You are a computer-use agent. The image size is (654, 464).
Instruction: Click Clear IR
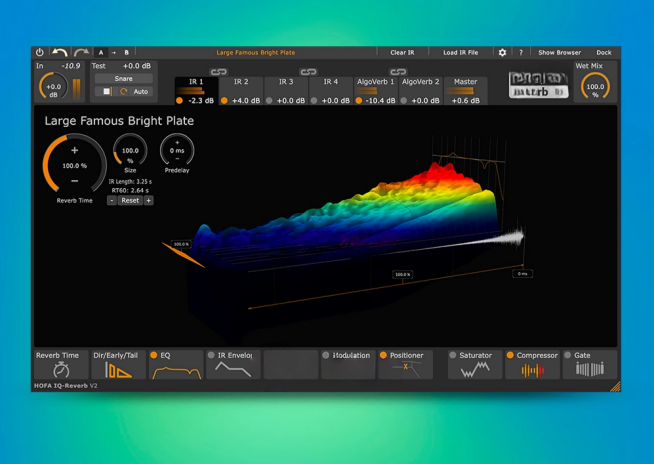pos(402,53)
